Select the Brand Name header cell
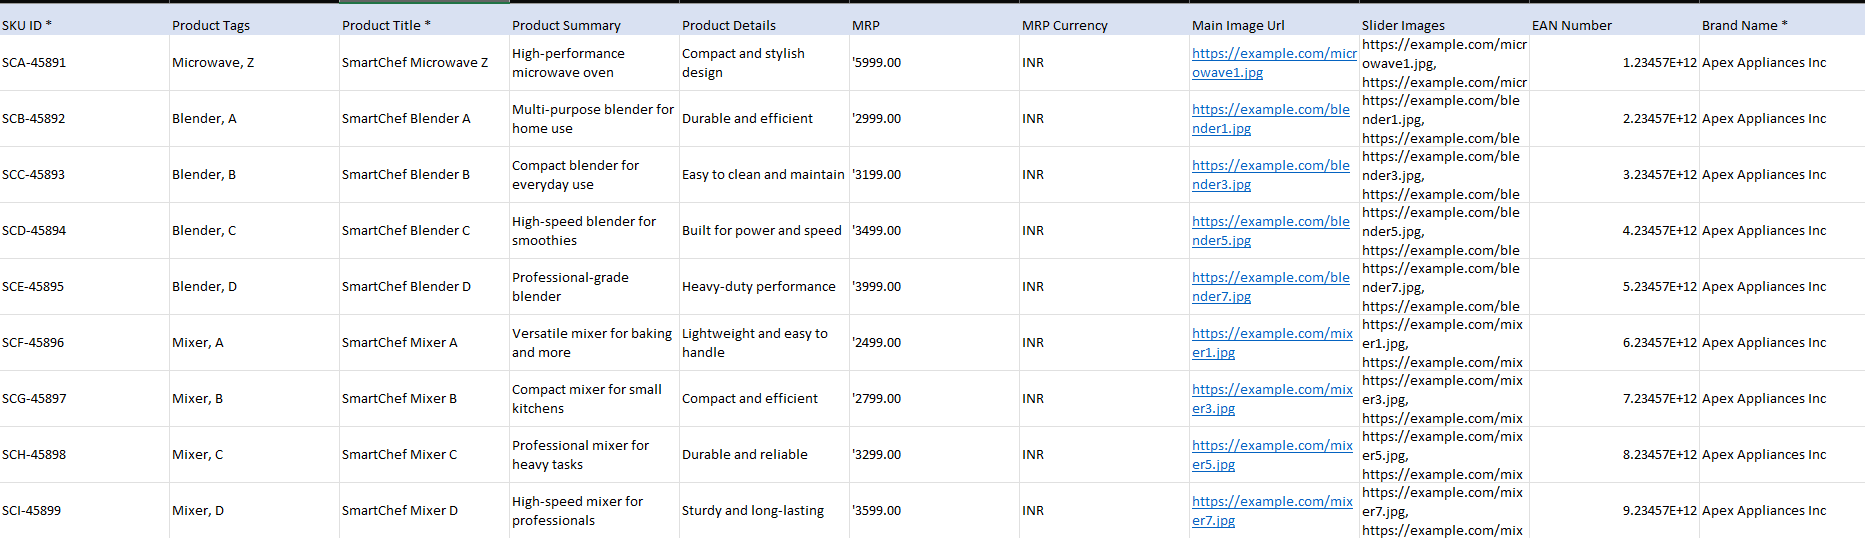This screenshot has width=1865, height=538. click(1782, 25)
